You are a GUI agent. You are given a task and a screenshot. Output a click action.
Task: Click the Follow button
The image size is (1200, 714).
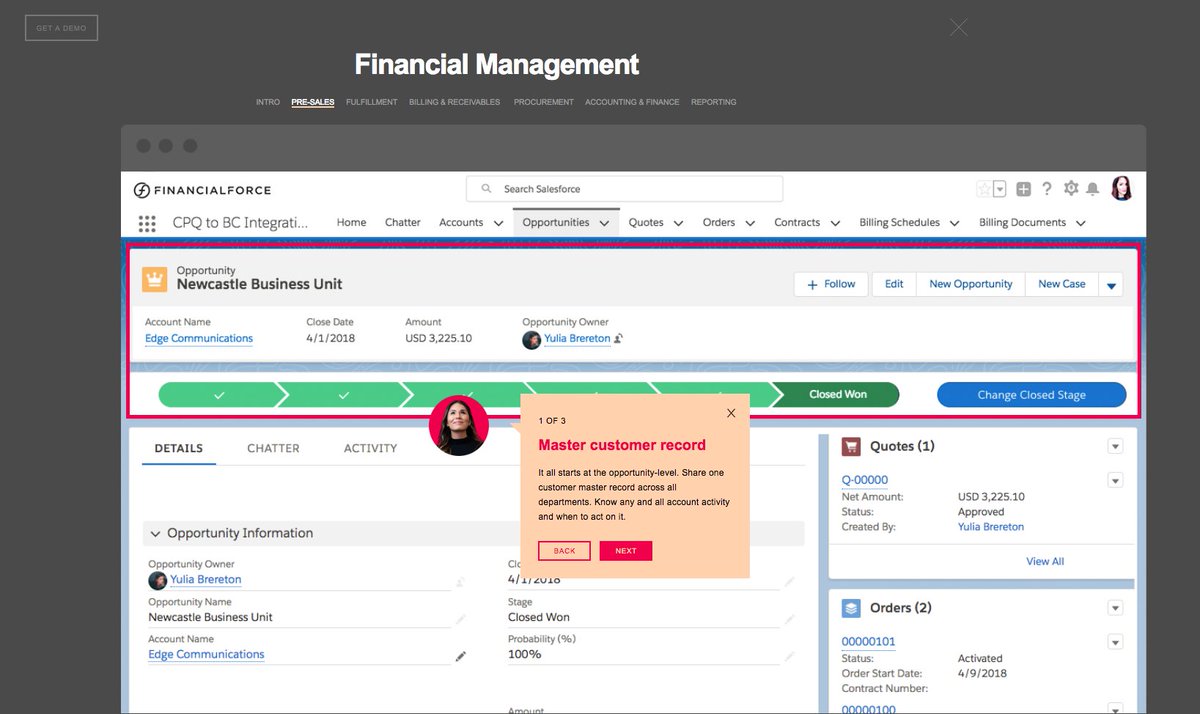[832, 285]
